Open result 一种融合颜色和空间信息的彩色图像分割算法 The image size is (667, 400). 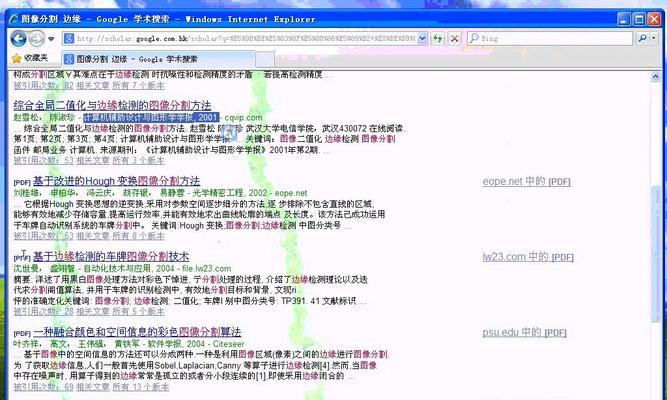coord(137,331)
